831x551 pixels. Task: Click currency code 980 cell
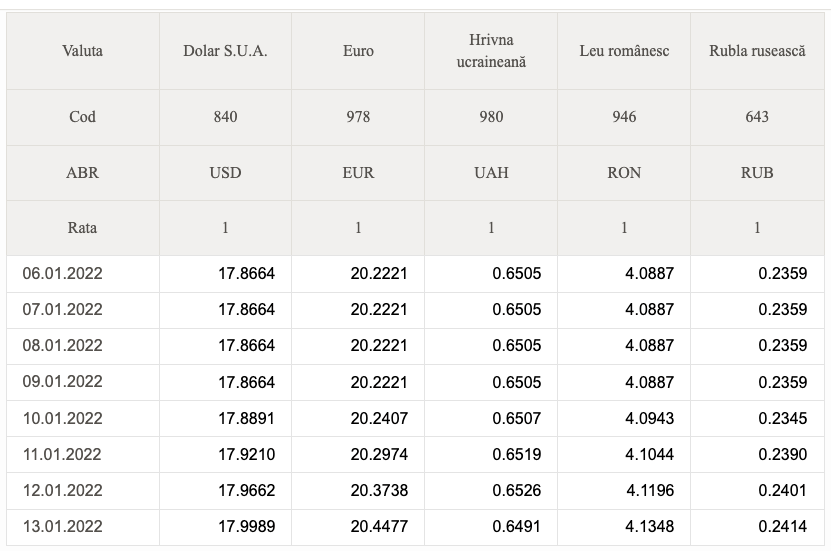pos(491,117)
